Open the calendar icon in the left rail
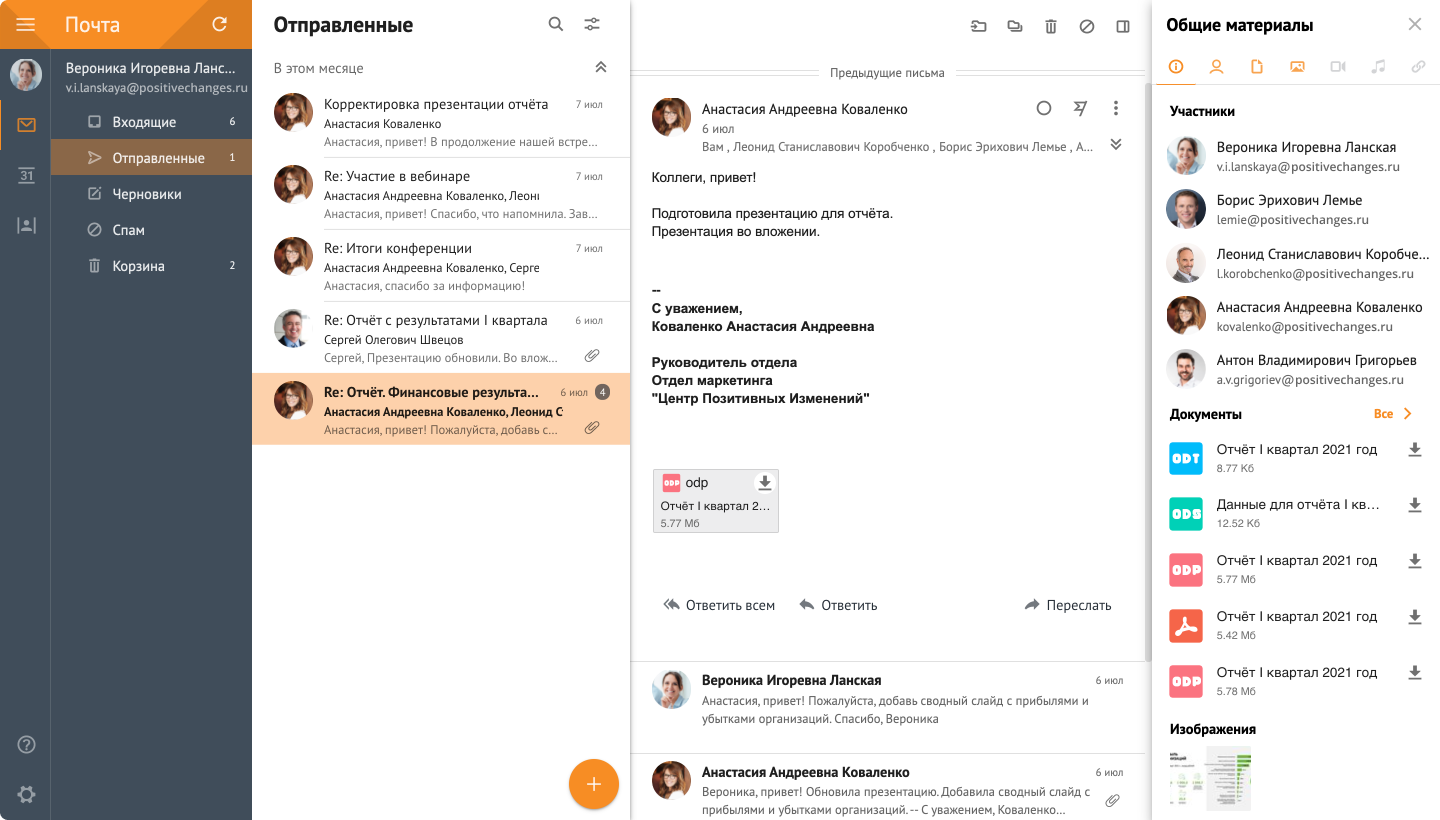 pyautogui.click(x=26, y=176)
